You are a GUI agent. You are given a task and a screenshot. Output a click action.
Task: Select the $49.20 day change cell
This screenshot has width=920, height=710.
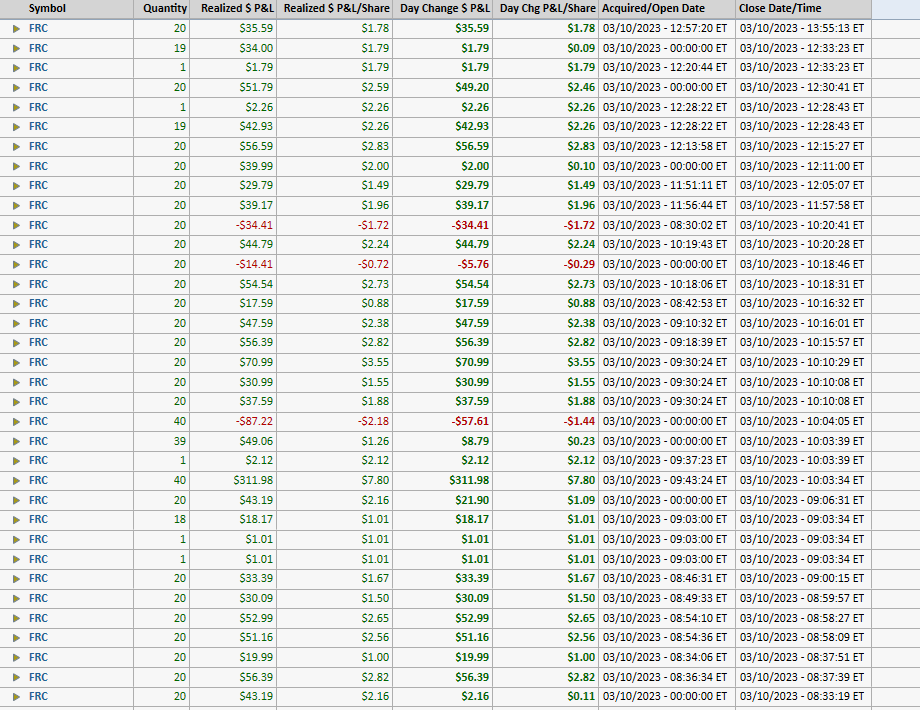(442, 87)
